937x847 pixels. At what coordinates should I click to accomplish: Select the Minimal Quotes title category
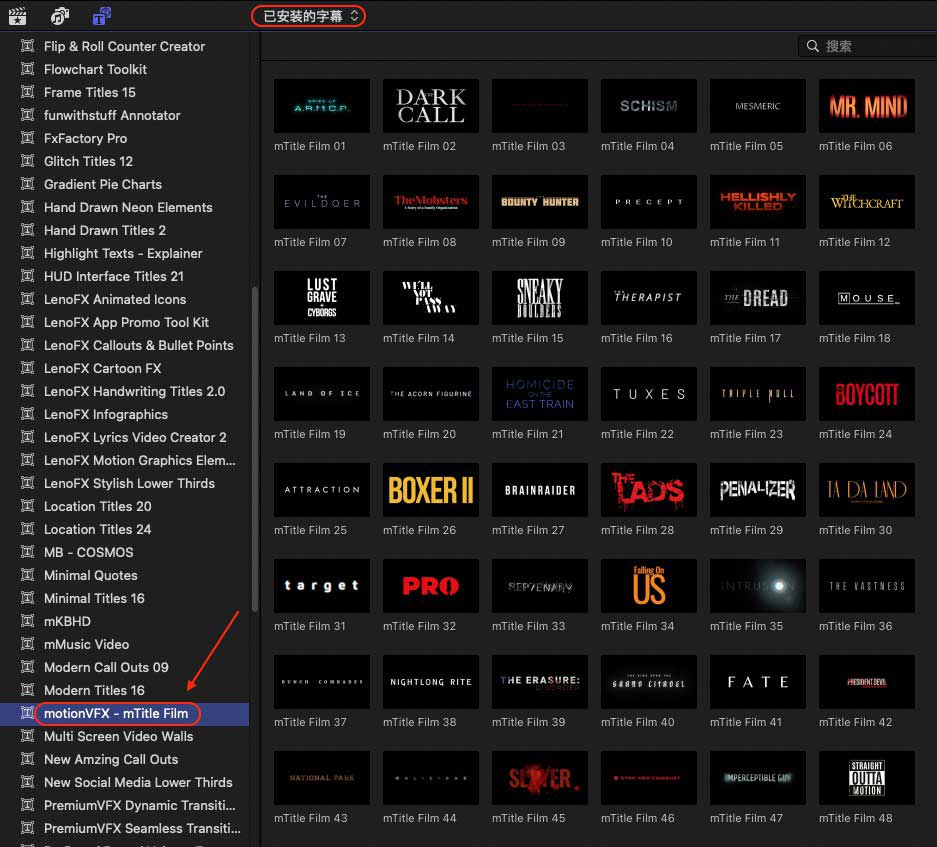[x=90, y=575]
